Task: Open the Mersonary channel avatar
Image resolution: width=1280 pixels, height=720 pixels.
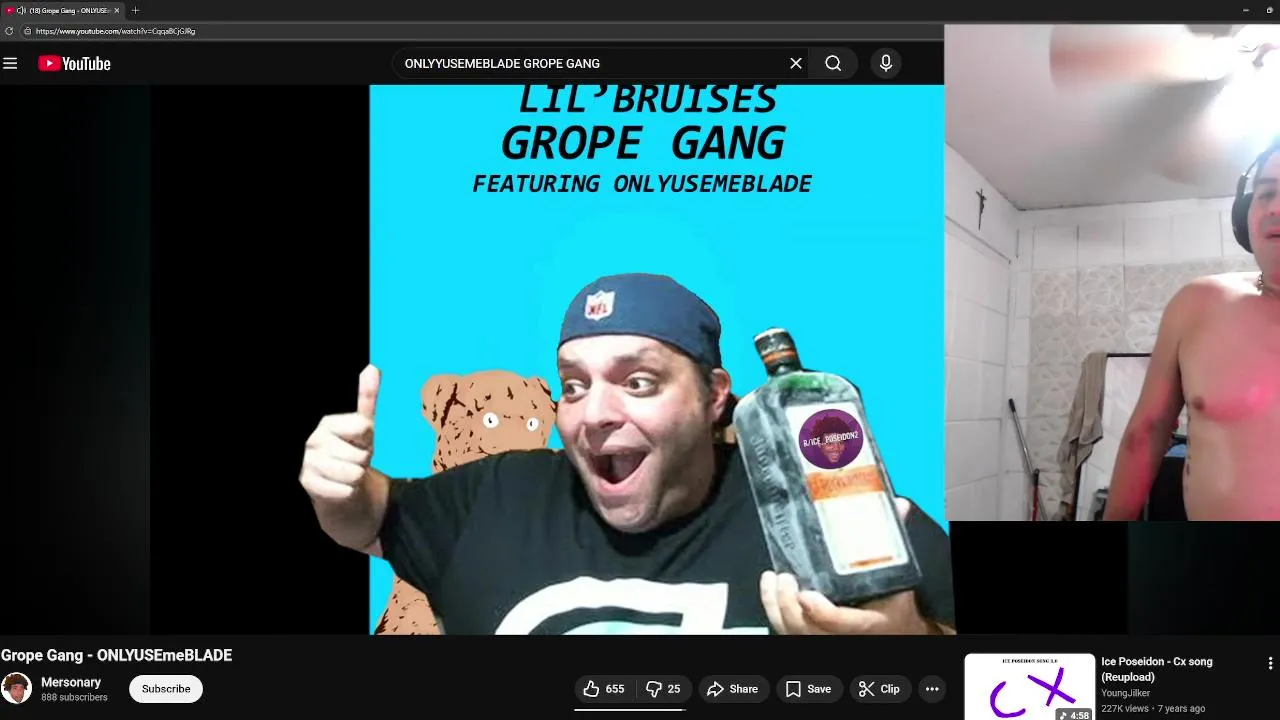Action: (16, 689)
